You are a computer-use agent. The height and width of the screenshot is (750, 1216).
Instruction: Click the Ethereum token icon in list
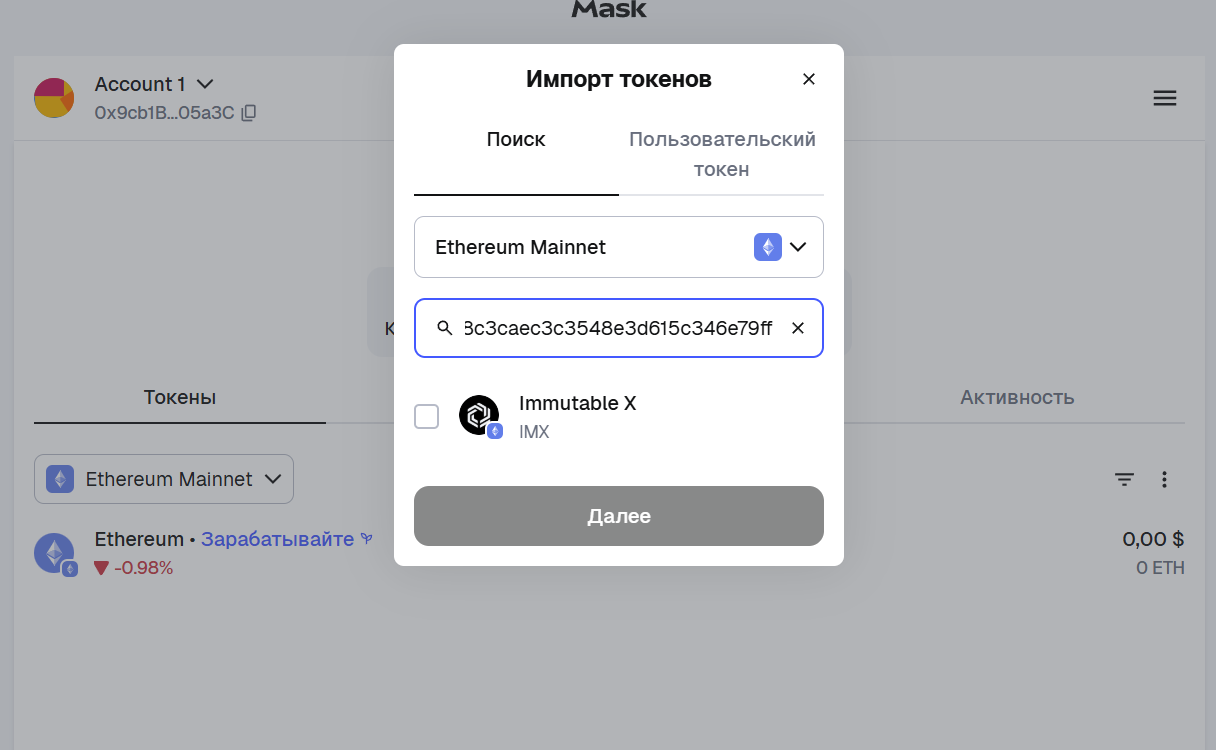[x=54, y=553]
